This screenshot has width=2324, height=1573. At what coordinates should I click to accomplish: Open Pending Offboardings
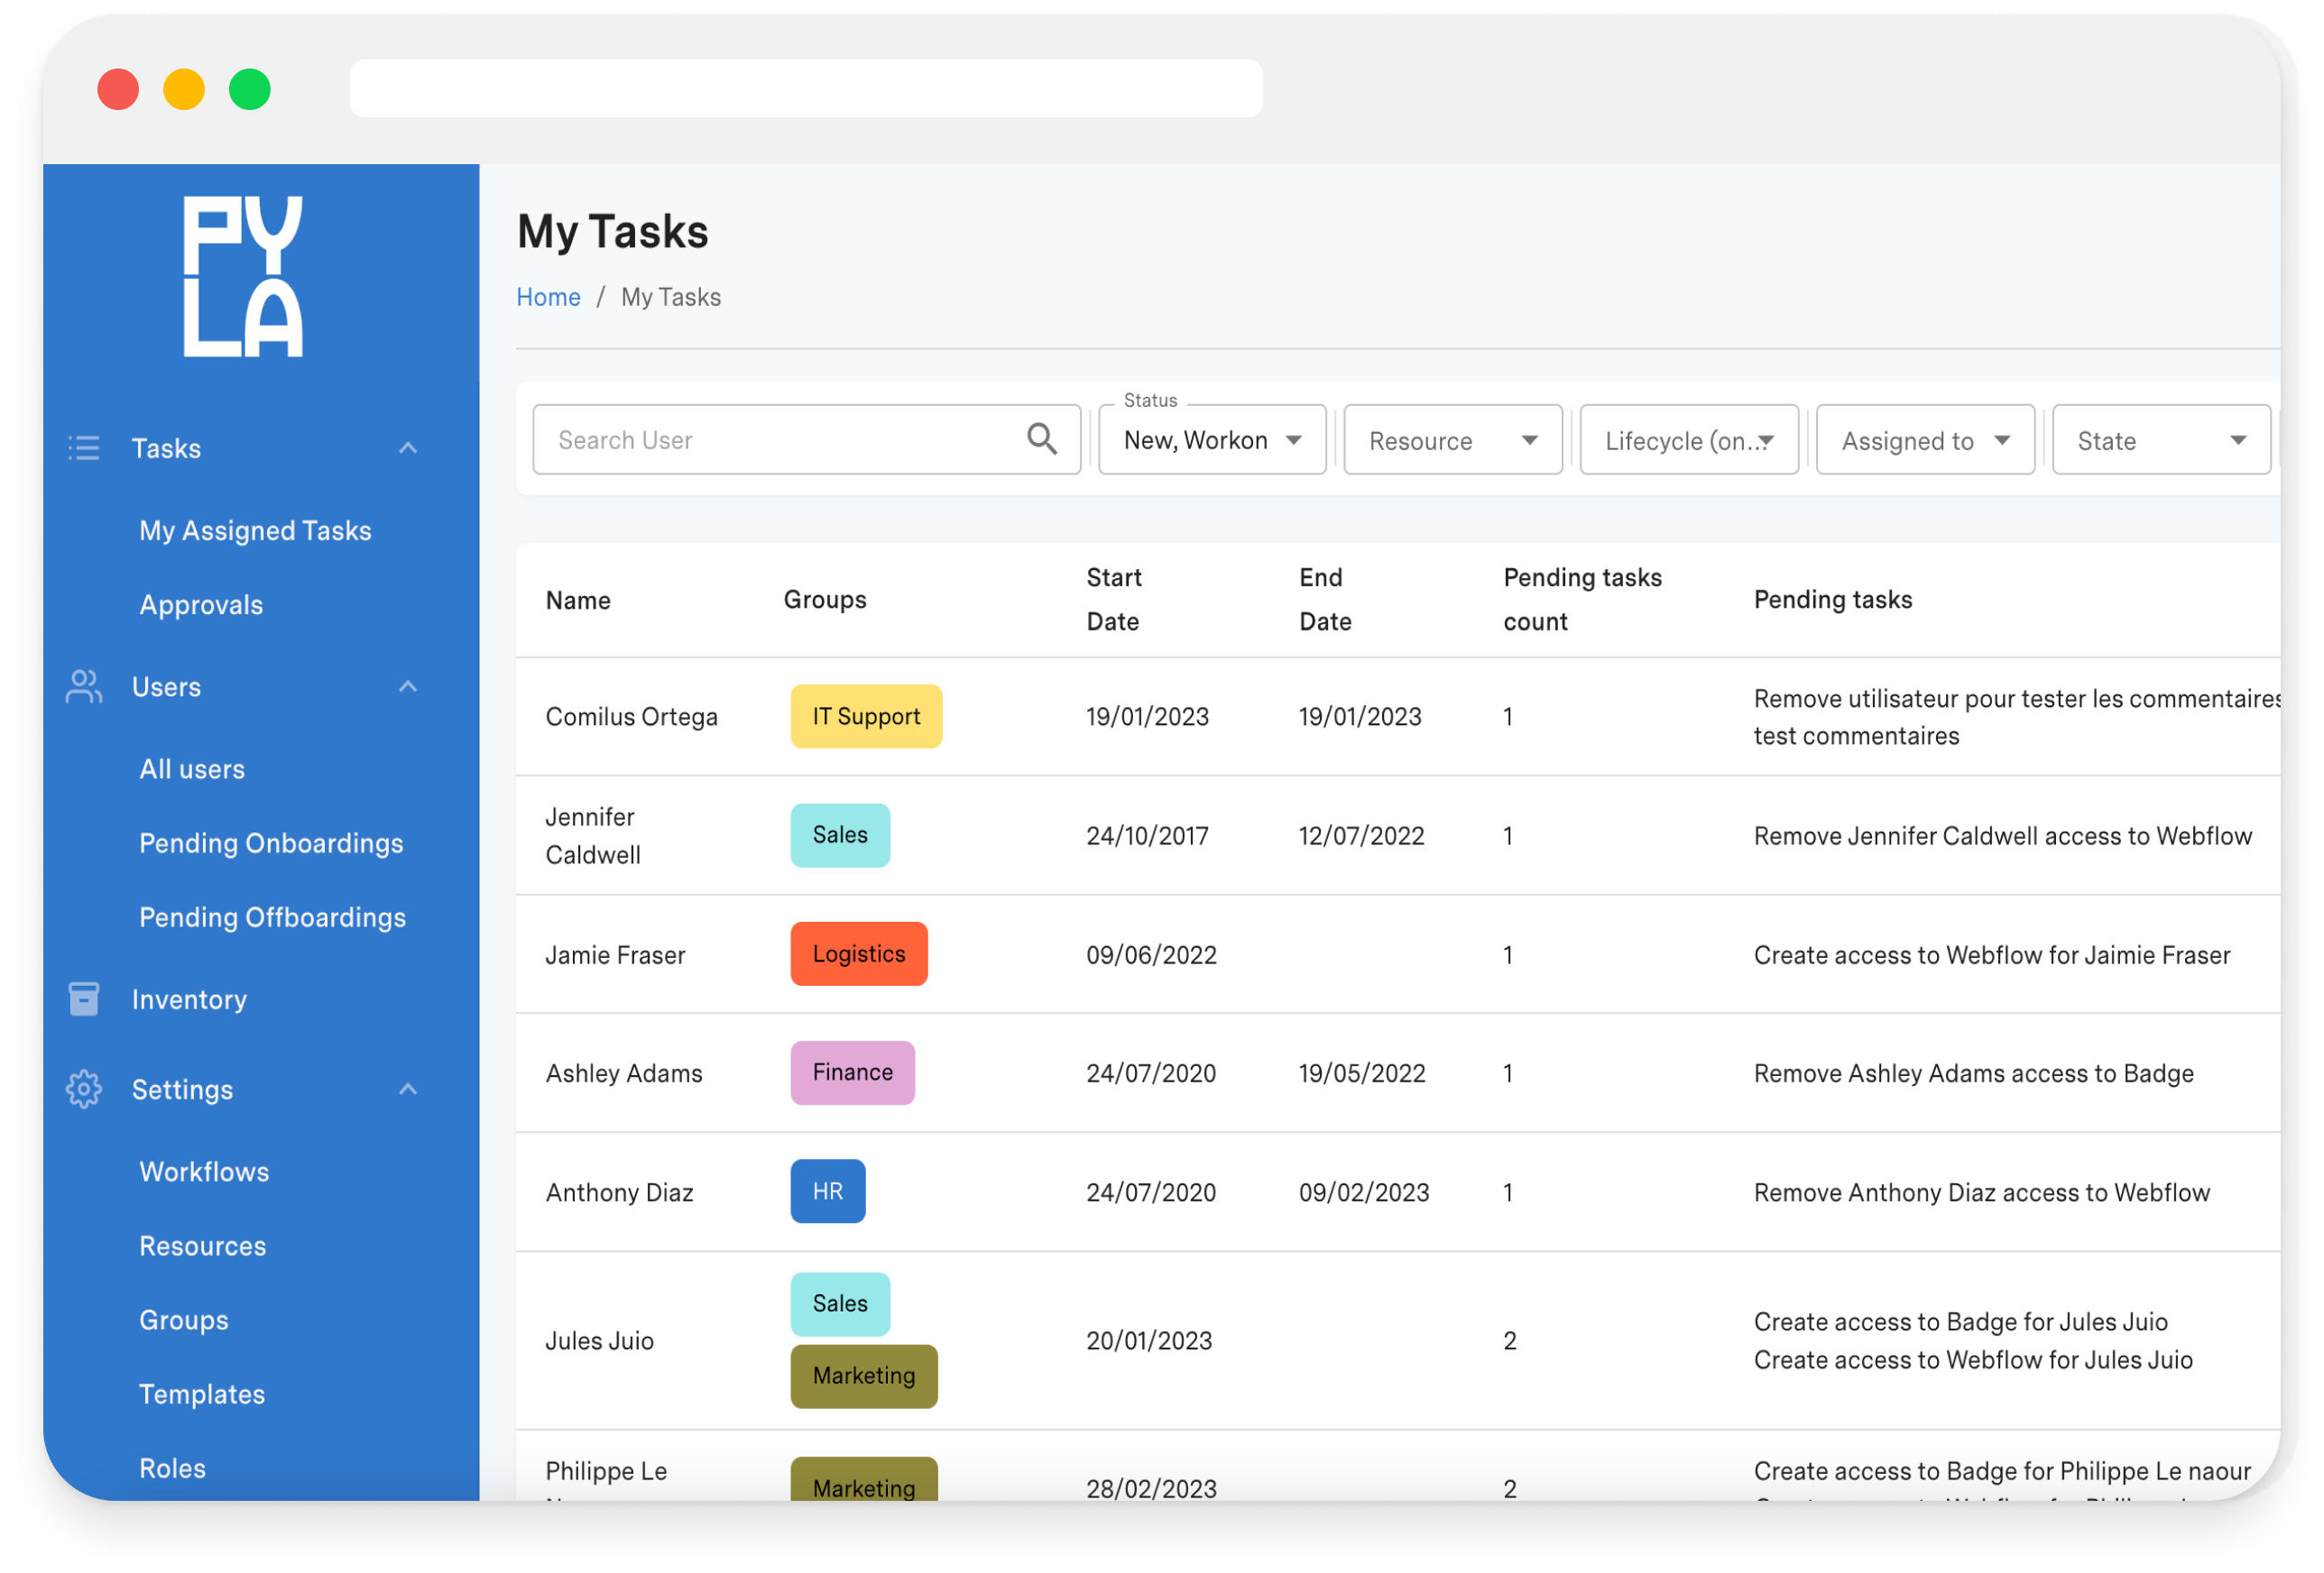pyautogui.click(x=272, y=916)
